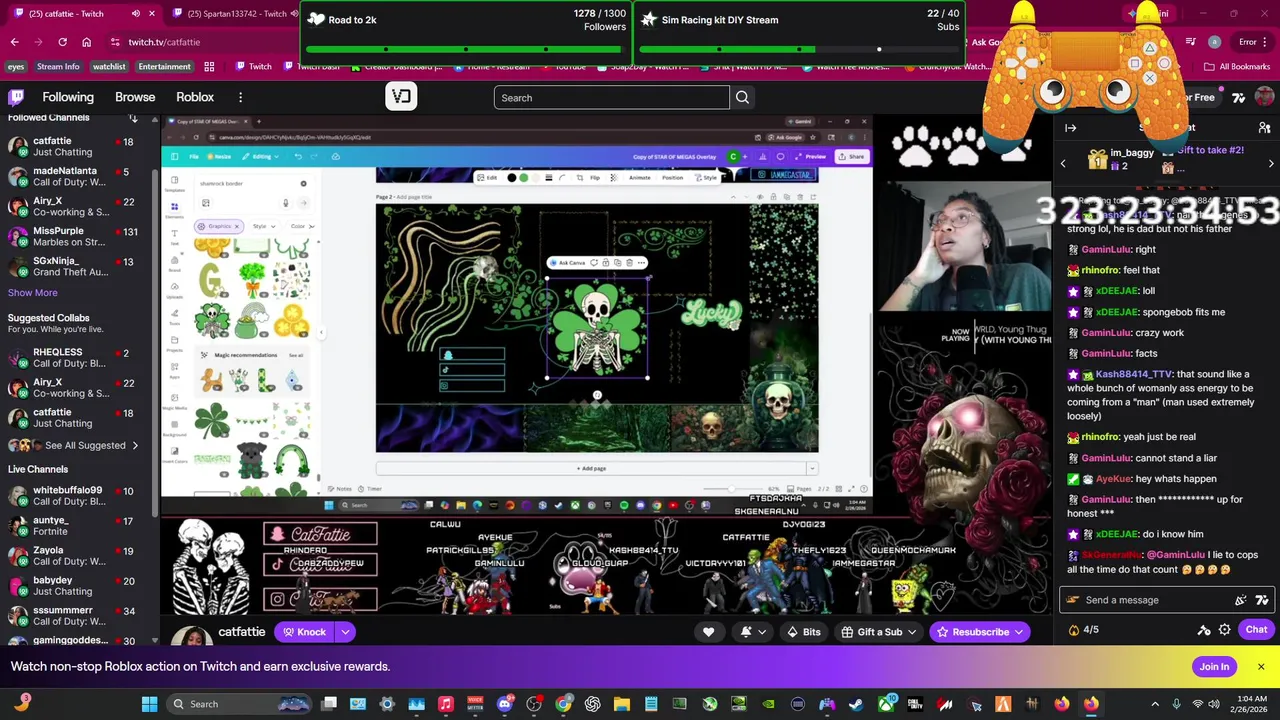Open Discord from the taskbar
This screenshot has width=1280, height=720.
pyautogui.click(x=504, y=704)
